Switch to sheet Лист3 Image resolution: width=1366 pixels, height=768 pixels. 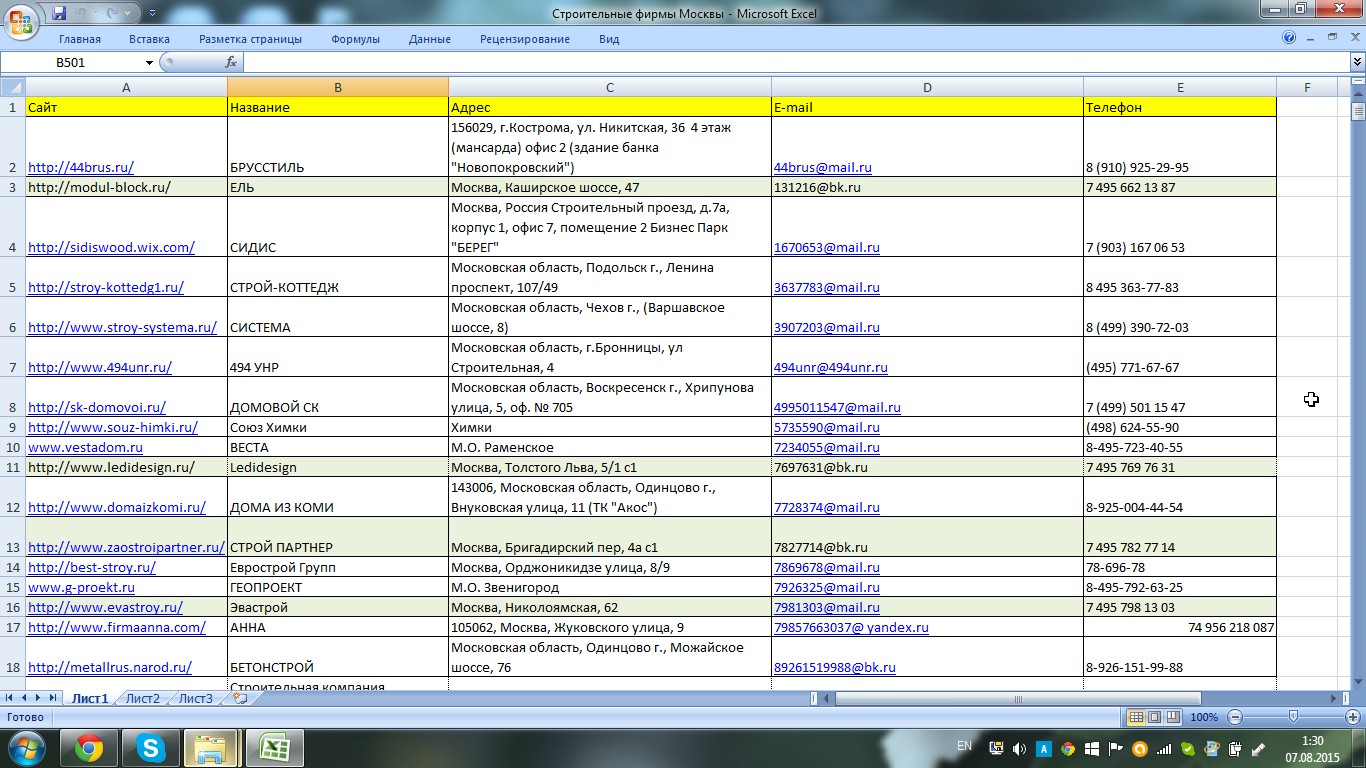coord(196,698)
